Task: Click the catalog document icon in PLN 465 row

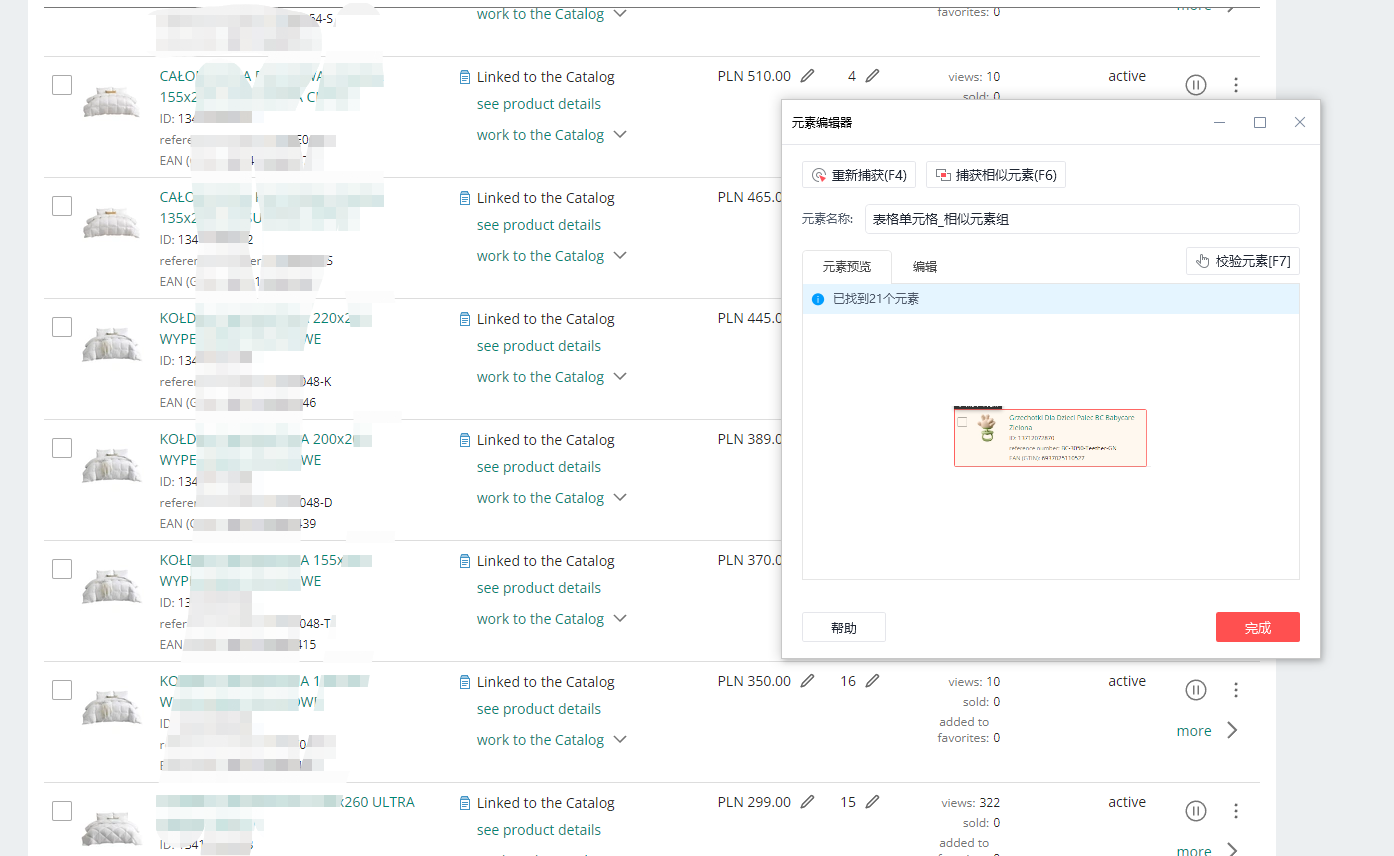Action: pos(464,198)
